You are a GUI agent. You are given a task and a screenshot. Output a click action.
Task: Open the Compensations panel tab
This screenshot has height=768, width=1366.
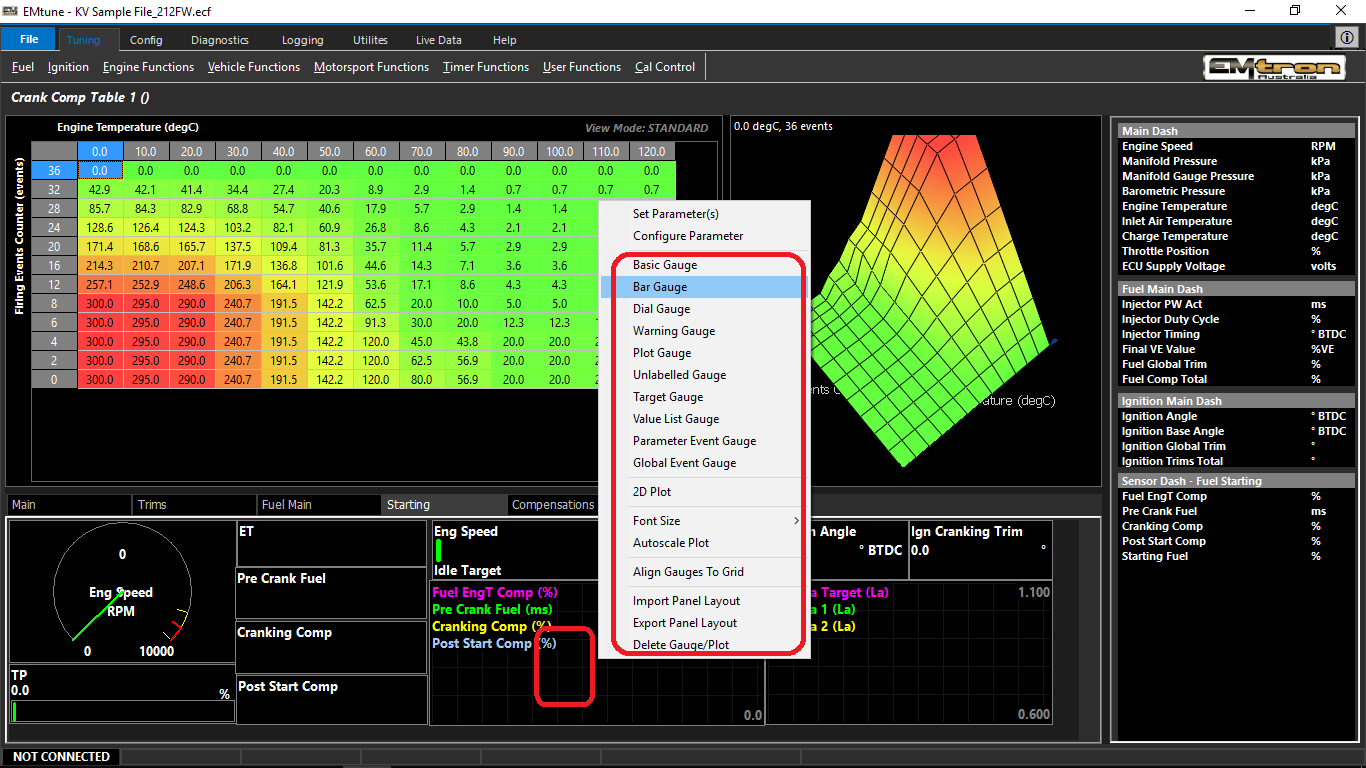coord(552,505)
